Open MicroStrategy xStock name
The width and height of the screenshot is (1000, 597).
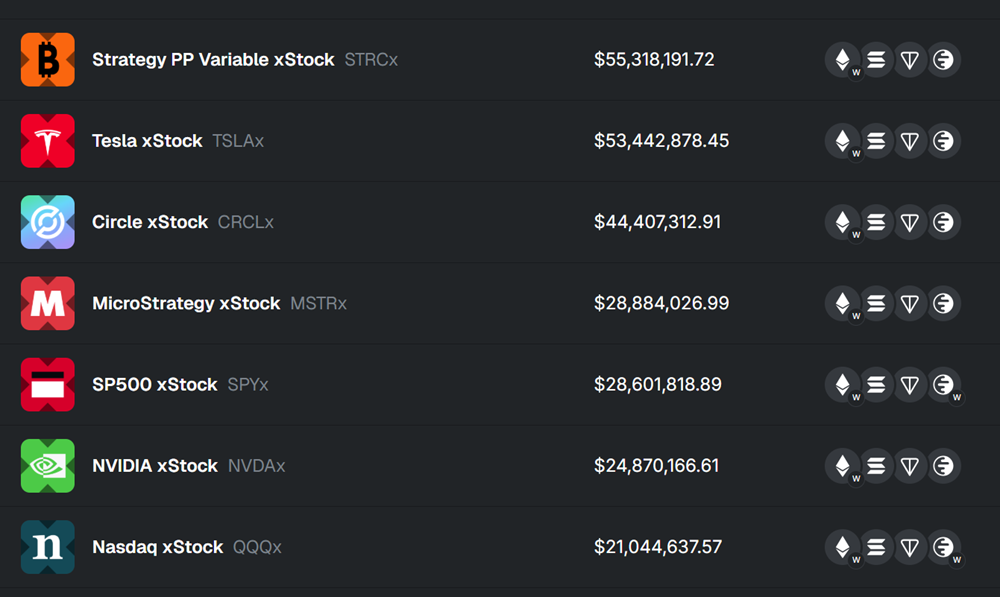pyautogui.click(x=186, y=303)
